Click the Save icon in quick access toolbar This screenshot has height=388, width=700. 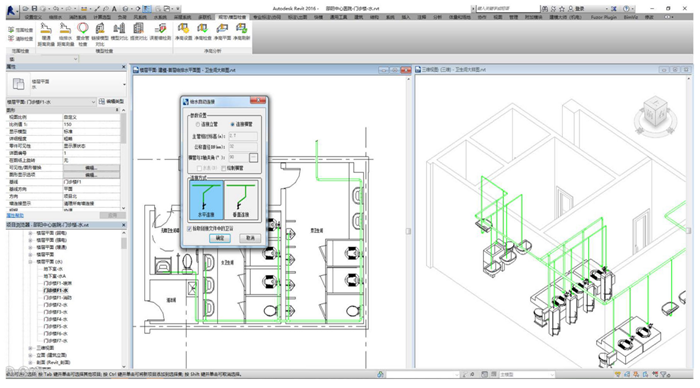(34, 8)
